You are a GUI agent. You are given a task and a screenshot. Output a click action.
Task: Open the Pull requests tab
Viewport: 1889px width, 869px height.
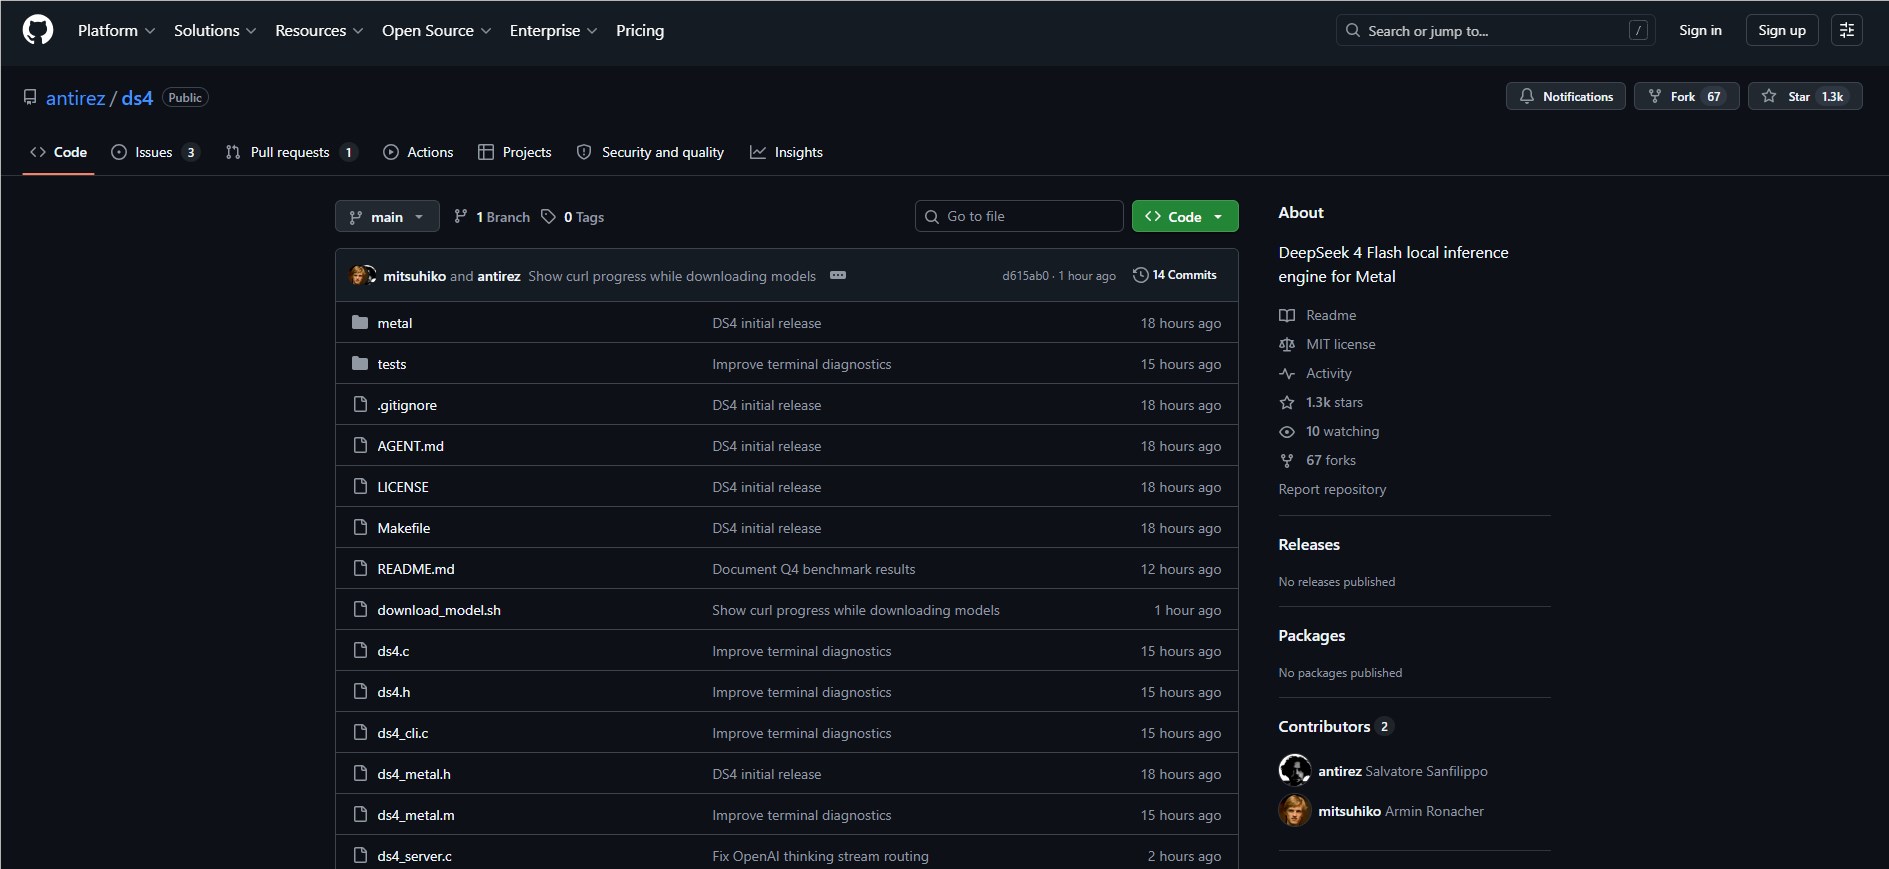coord(290,152)
